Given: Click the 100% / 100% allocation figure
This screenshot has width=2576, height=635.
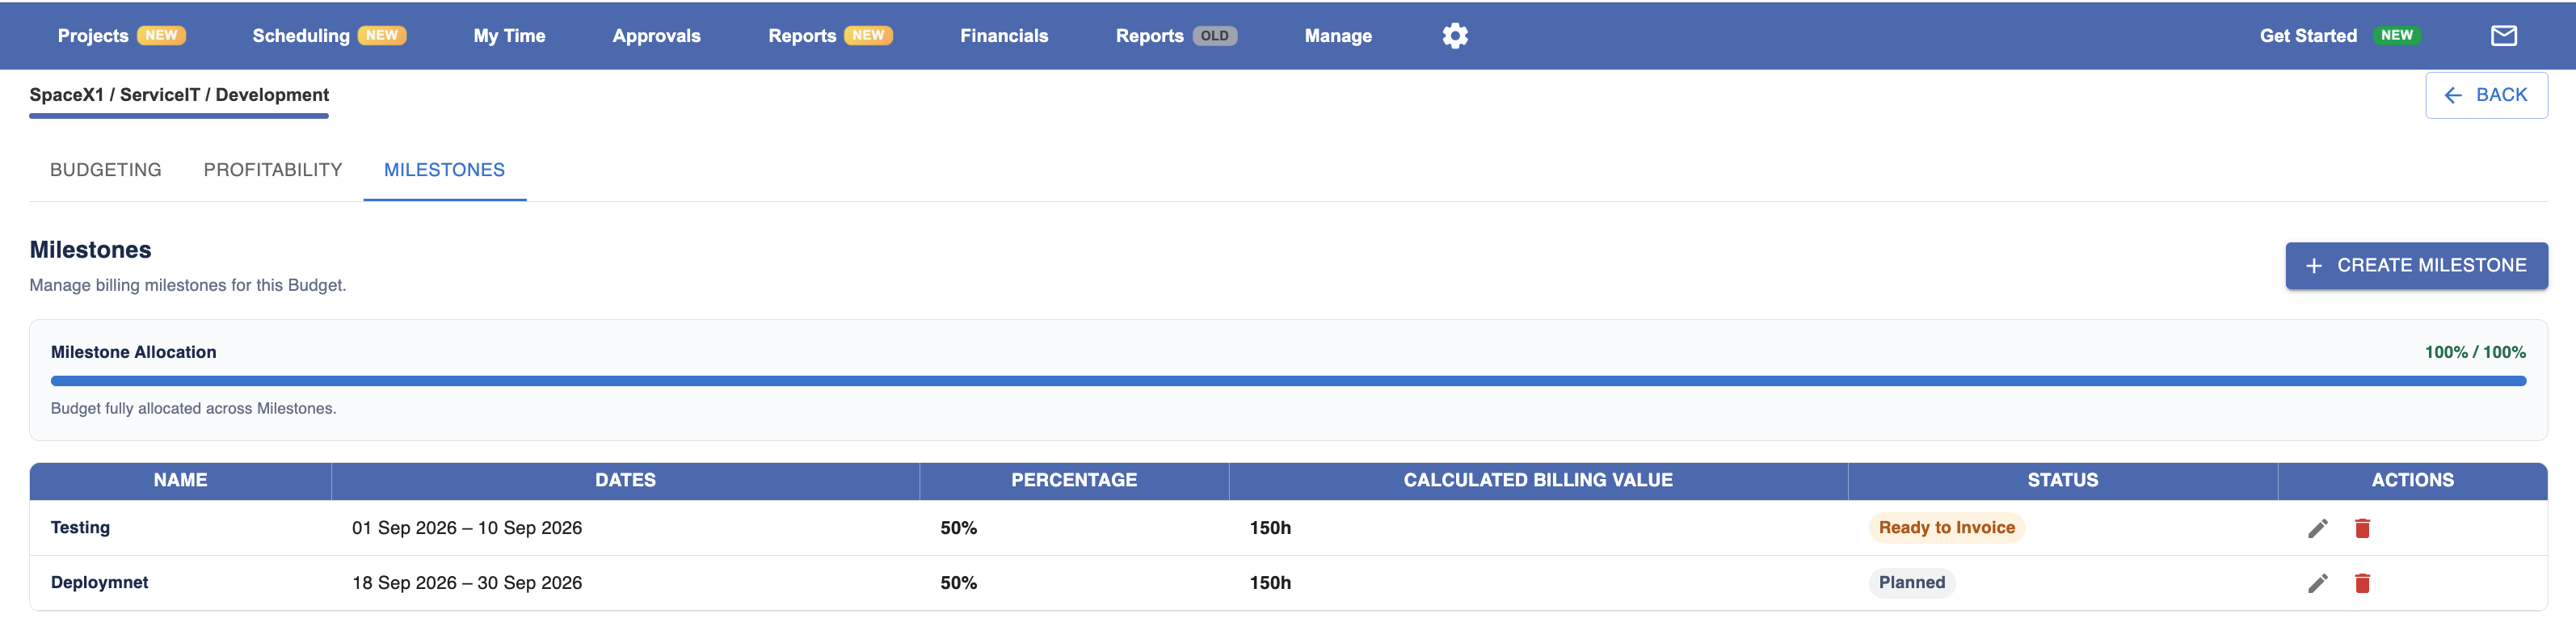Looking at the screenshot, I should pos(2475,352).
